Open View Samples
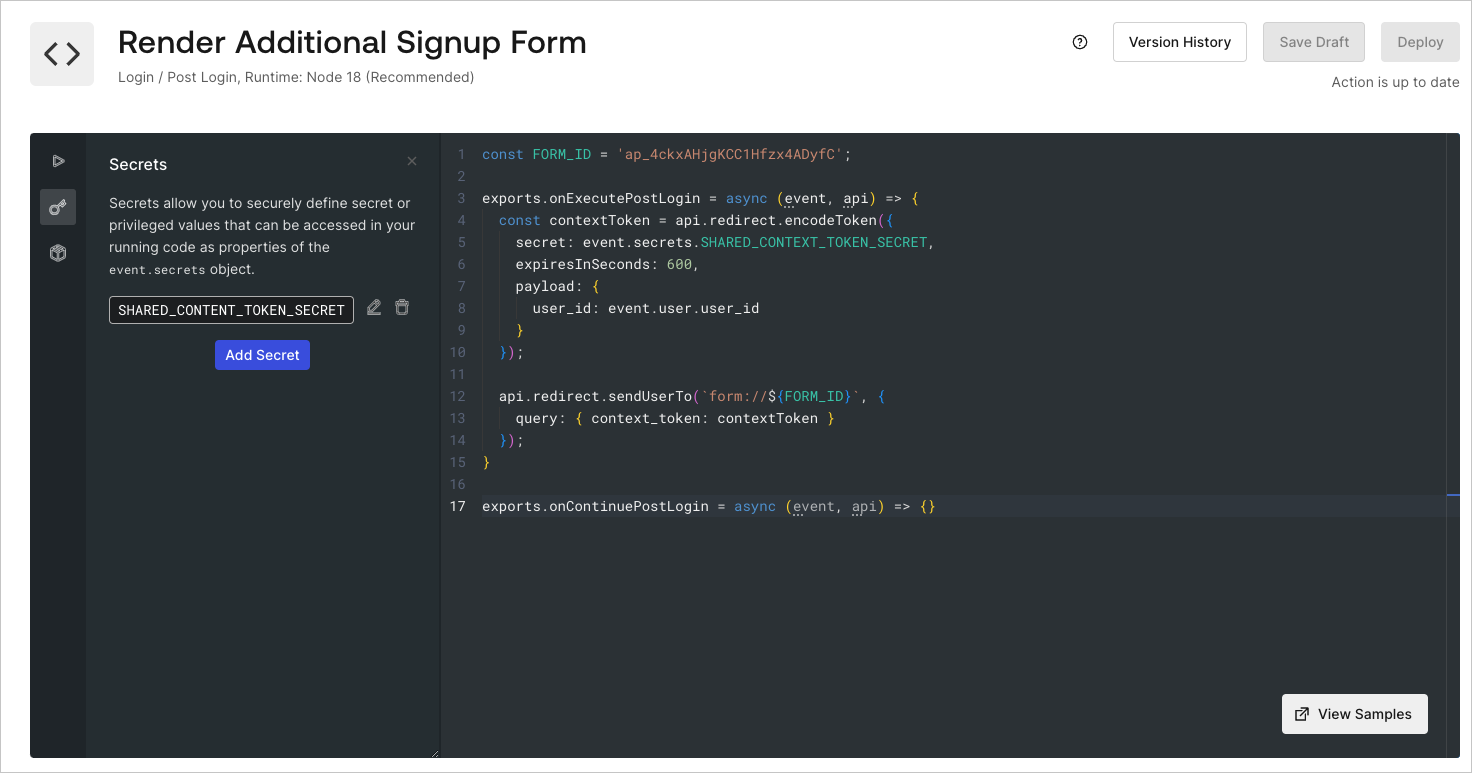 pos(1355,714)
